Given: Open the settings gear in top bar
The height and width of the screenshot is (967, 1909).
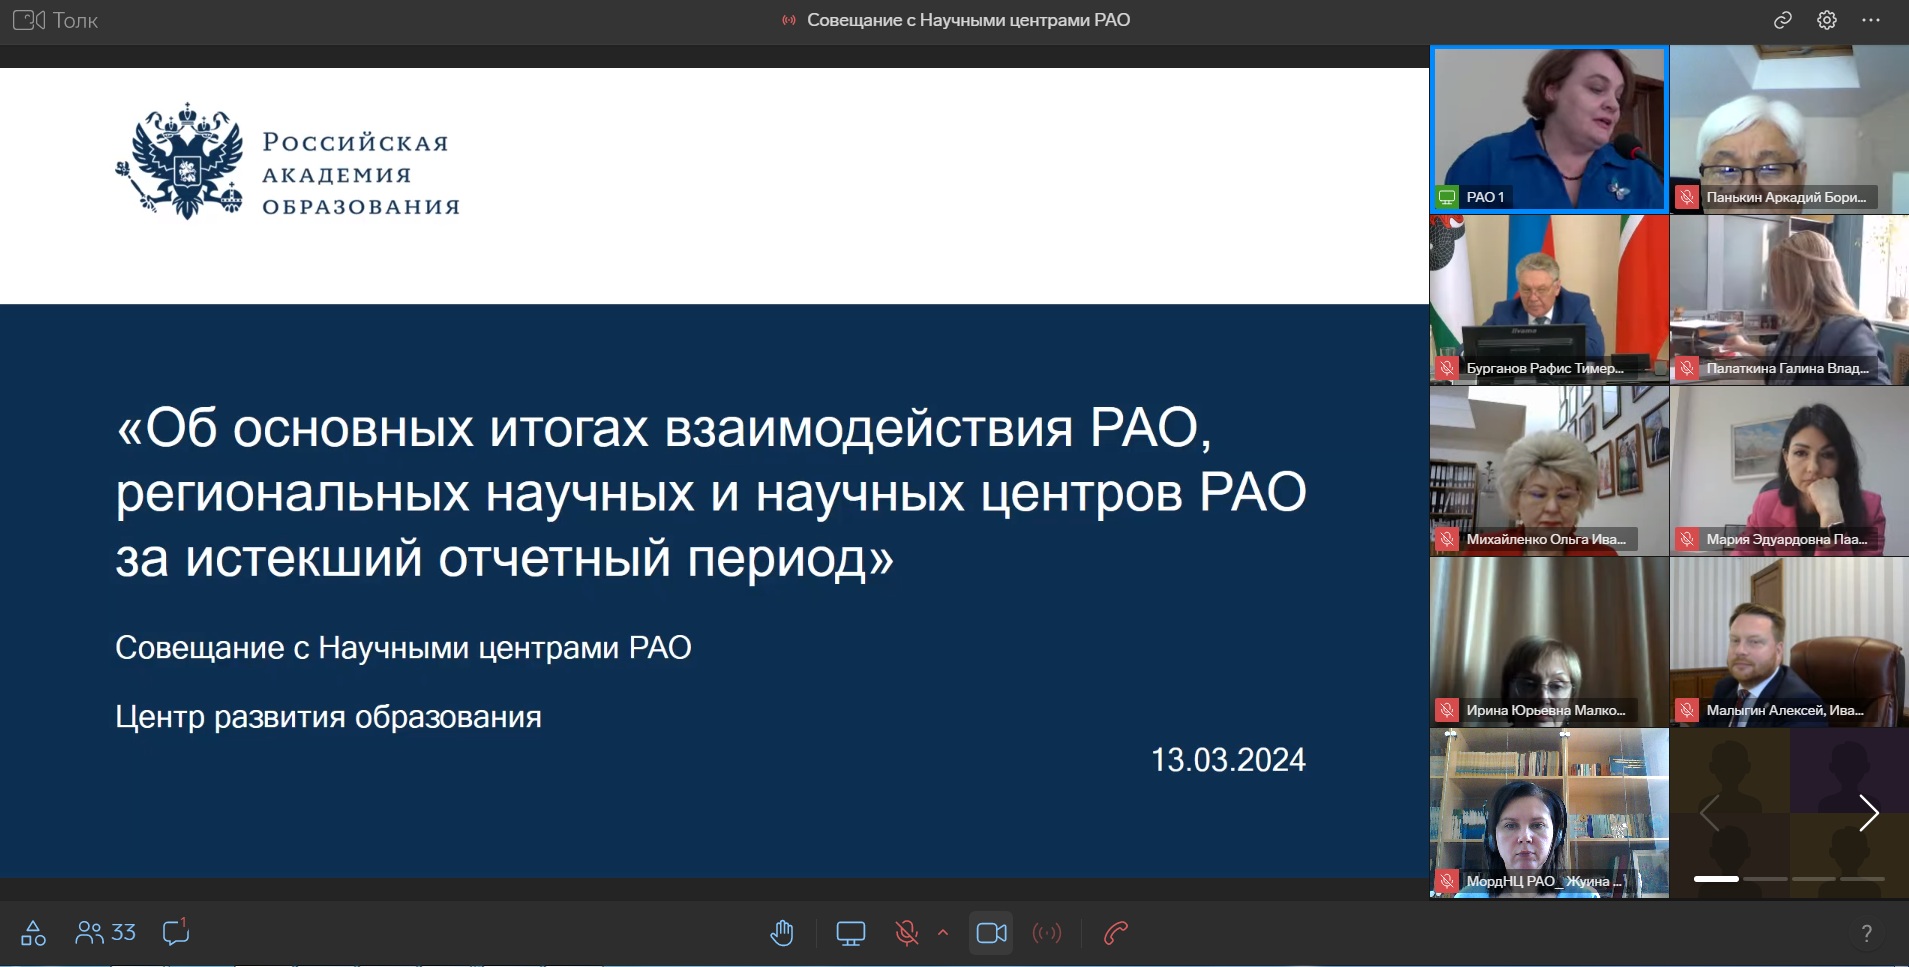Looking at the screenshot, I should (x=1826, y=20).
